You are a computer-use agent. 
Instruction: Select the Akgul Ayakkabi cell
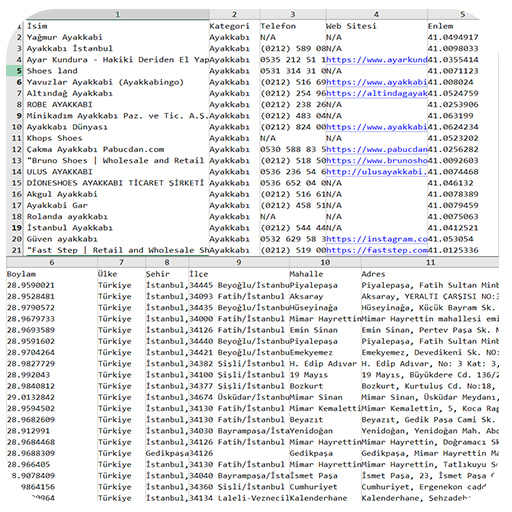pos(117,194)
